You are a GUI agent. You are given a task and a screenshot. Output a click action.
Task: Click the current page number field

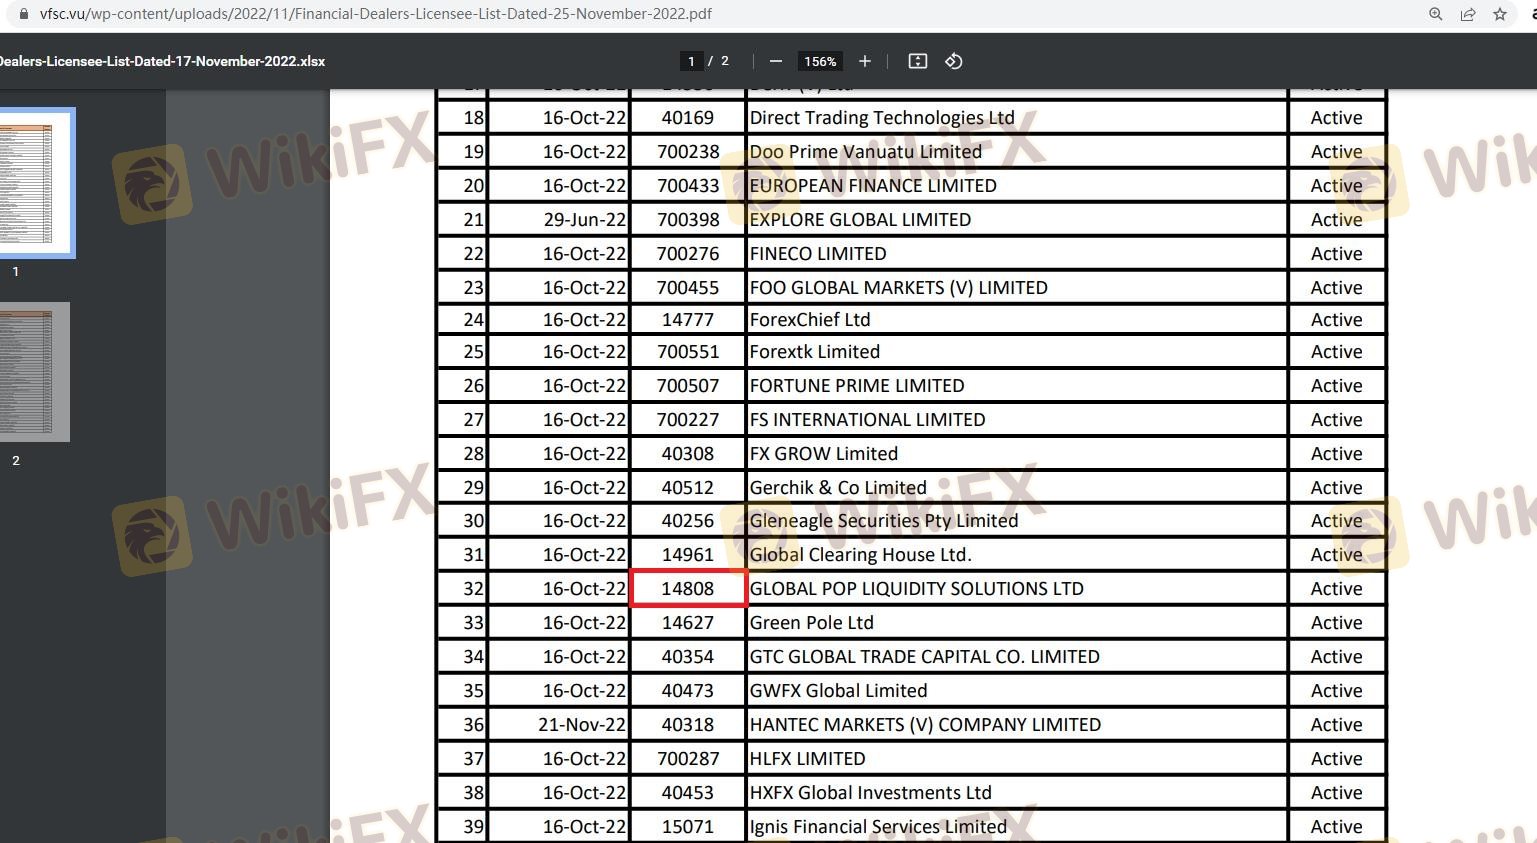pos(690,61)
